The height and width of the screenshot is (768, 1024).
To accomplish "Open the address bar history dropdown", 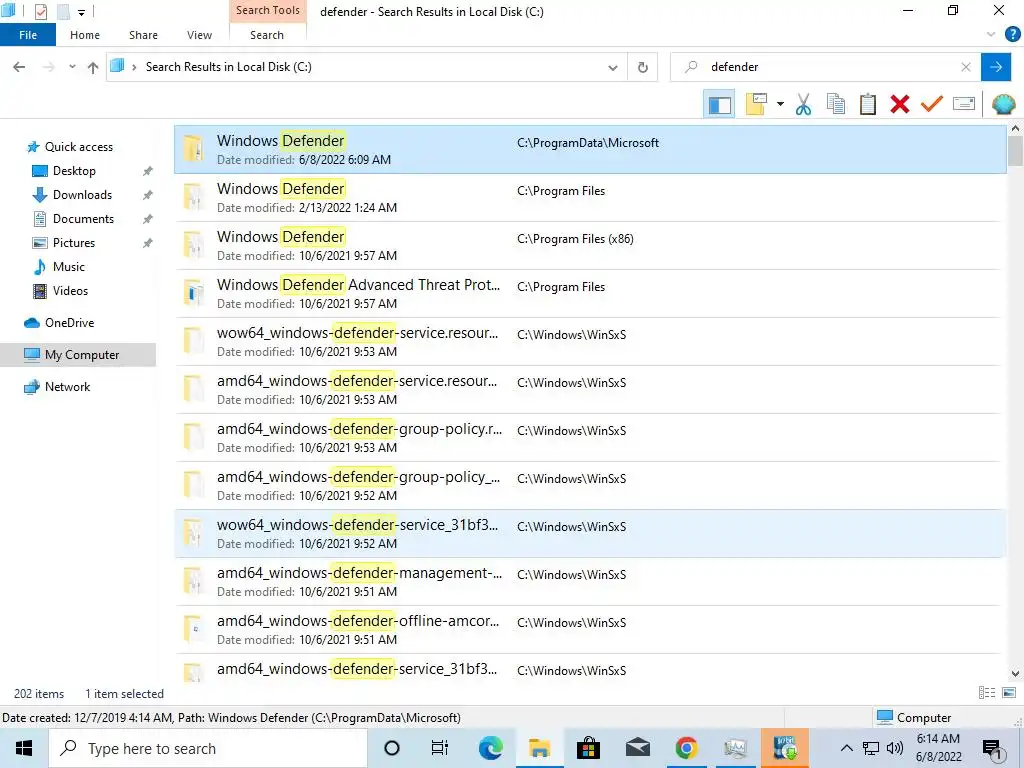I will tap(613, 67).
